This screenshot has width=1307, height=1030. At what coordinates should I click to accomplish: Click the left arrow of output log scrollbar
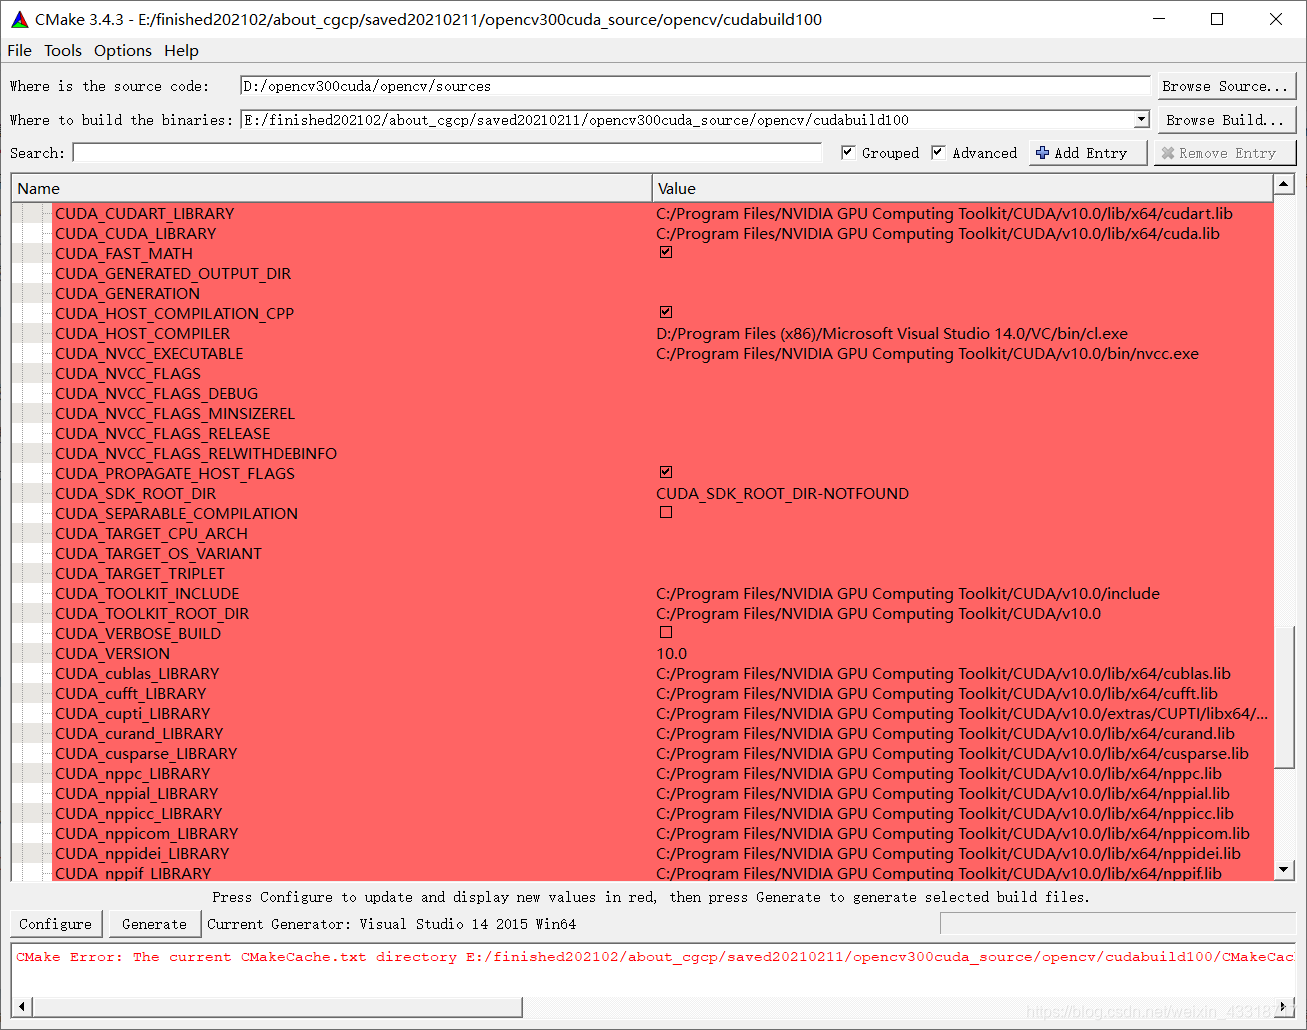[21, 1006]
